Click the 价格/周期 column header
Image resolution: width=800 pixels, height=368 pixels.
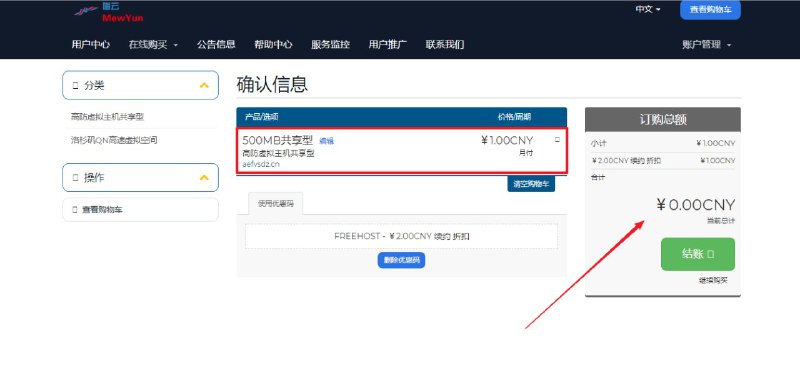click(x=514, y=117)
